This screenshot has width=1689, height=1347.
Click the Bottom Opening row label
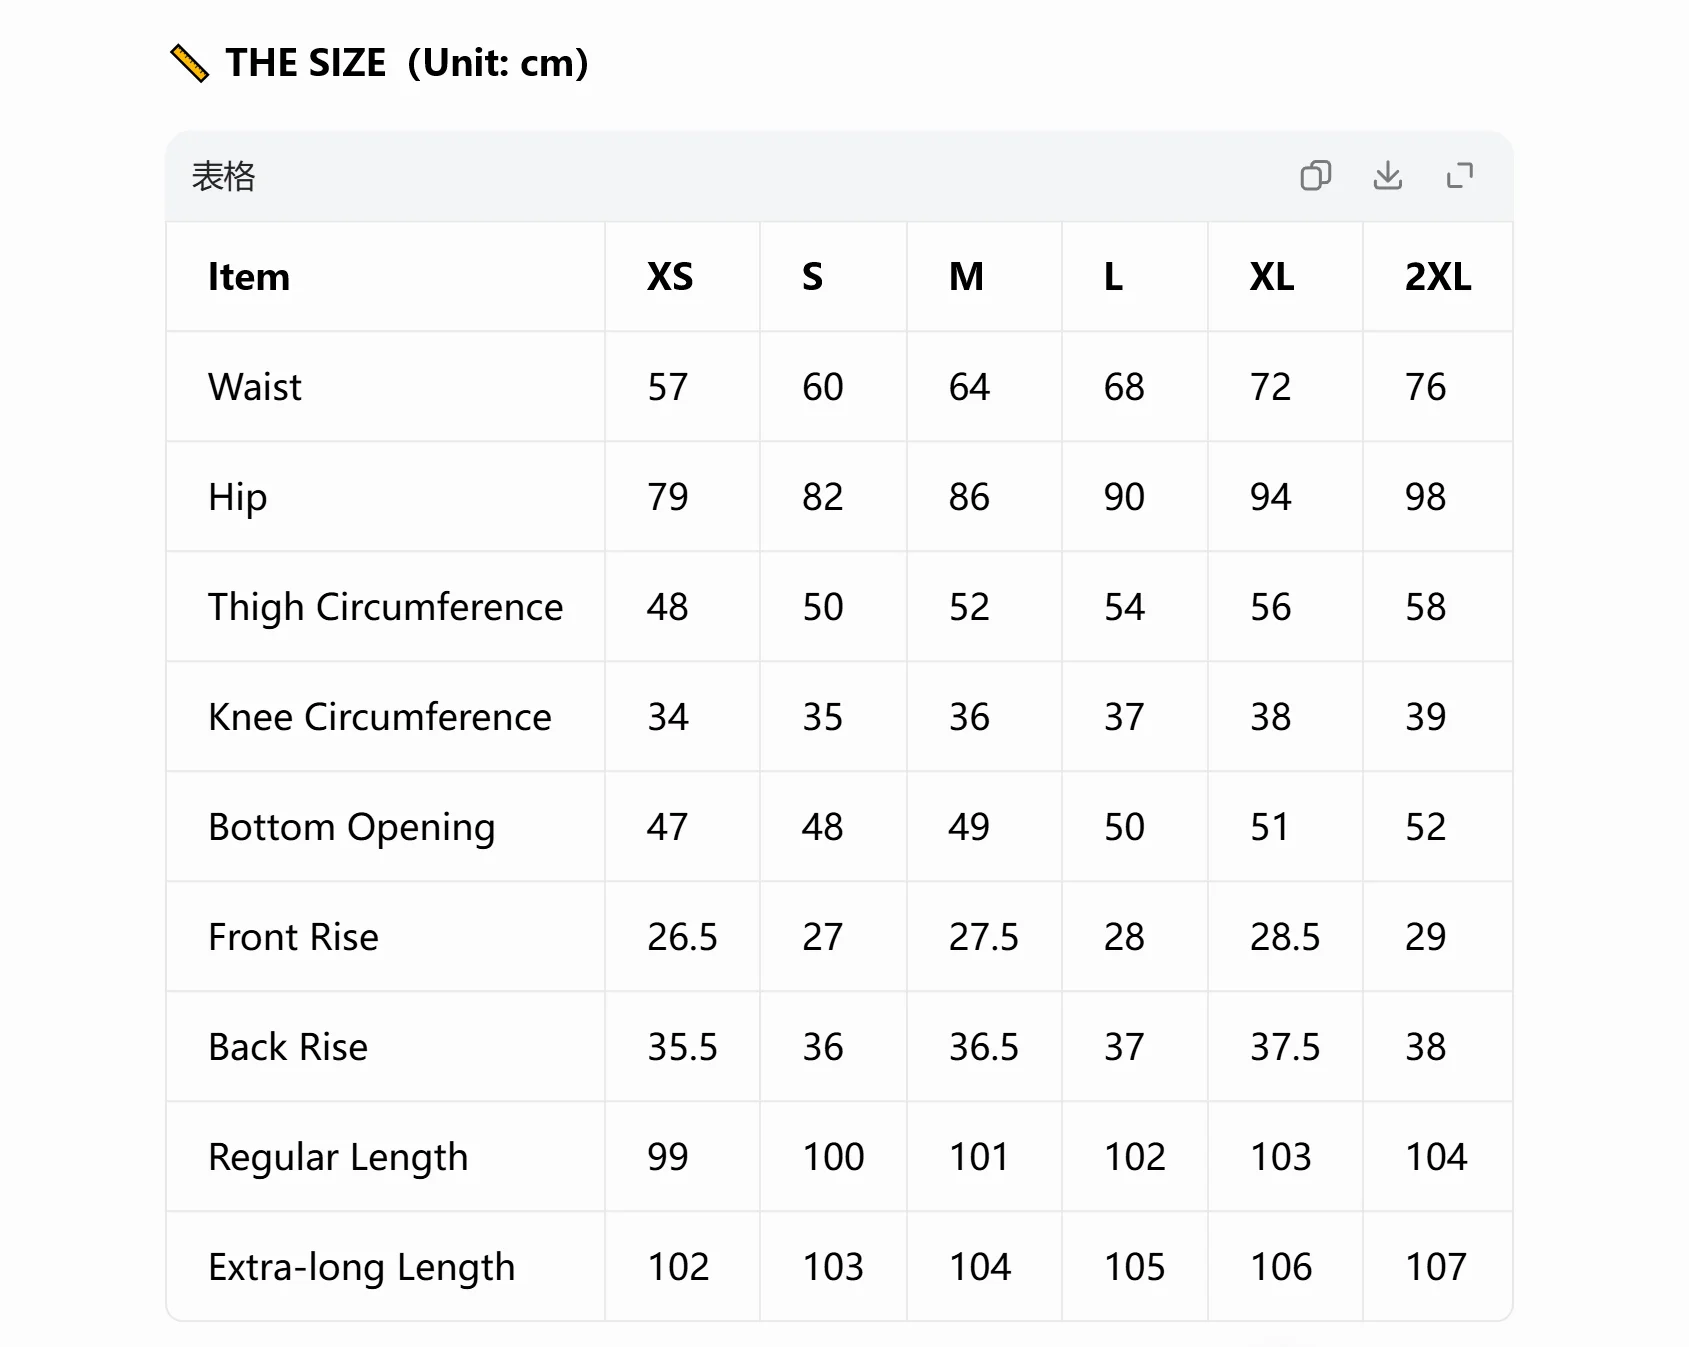coord(352,828)
